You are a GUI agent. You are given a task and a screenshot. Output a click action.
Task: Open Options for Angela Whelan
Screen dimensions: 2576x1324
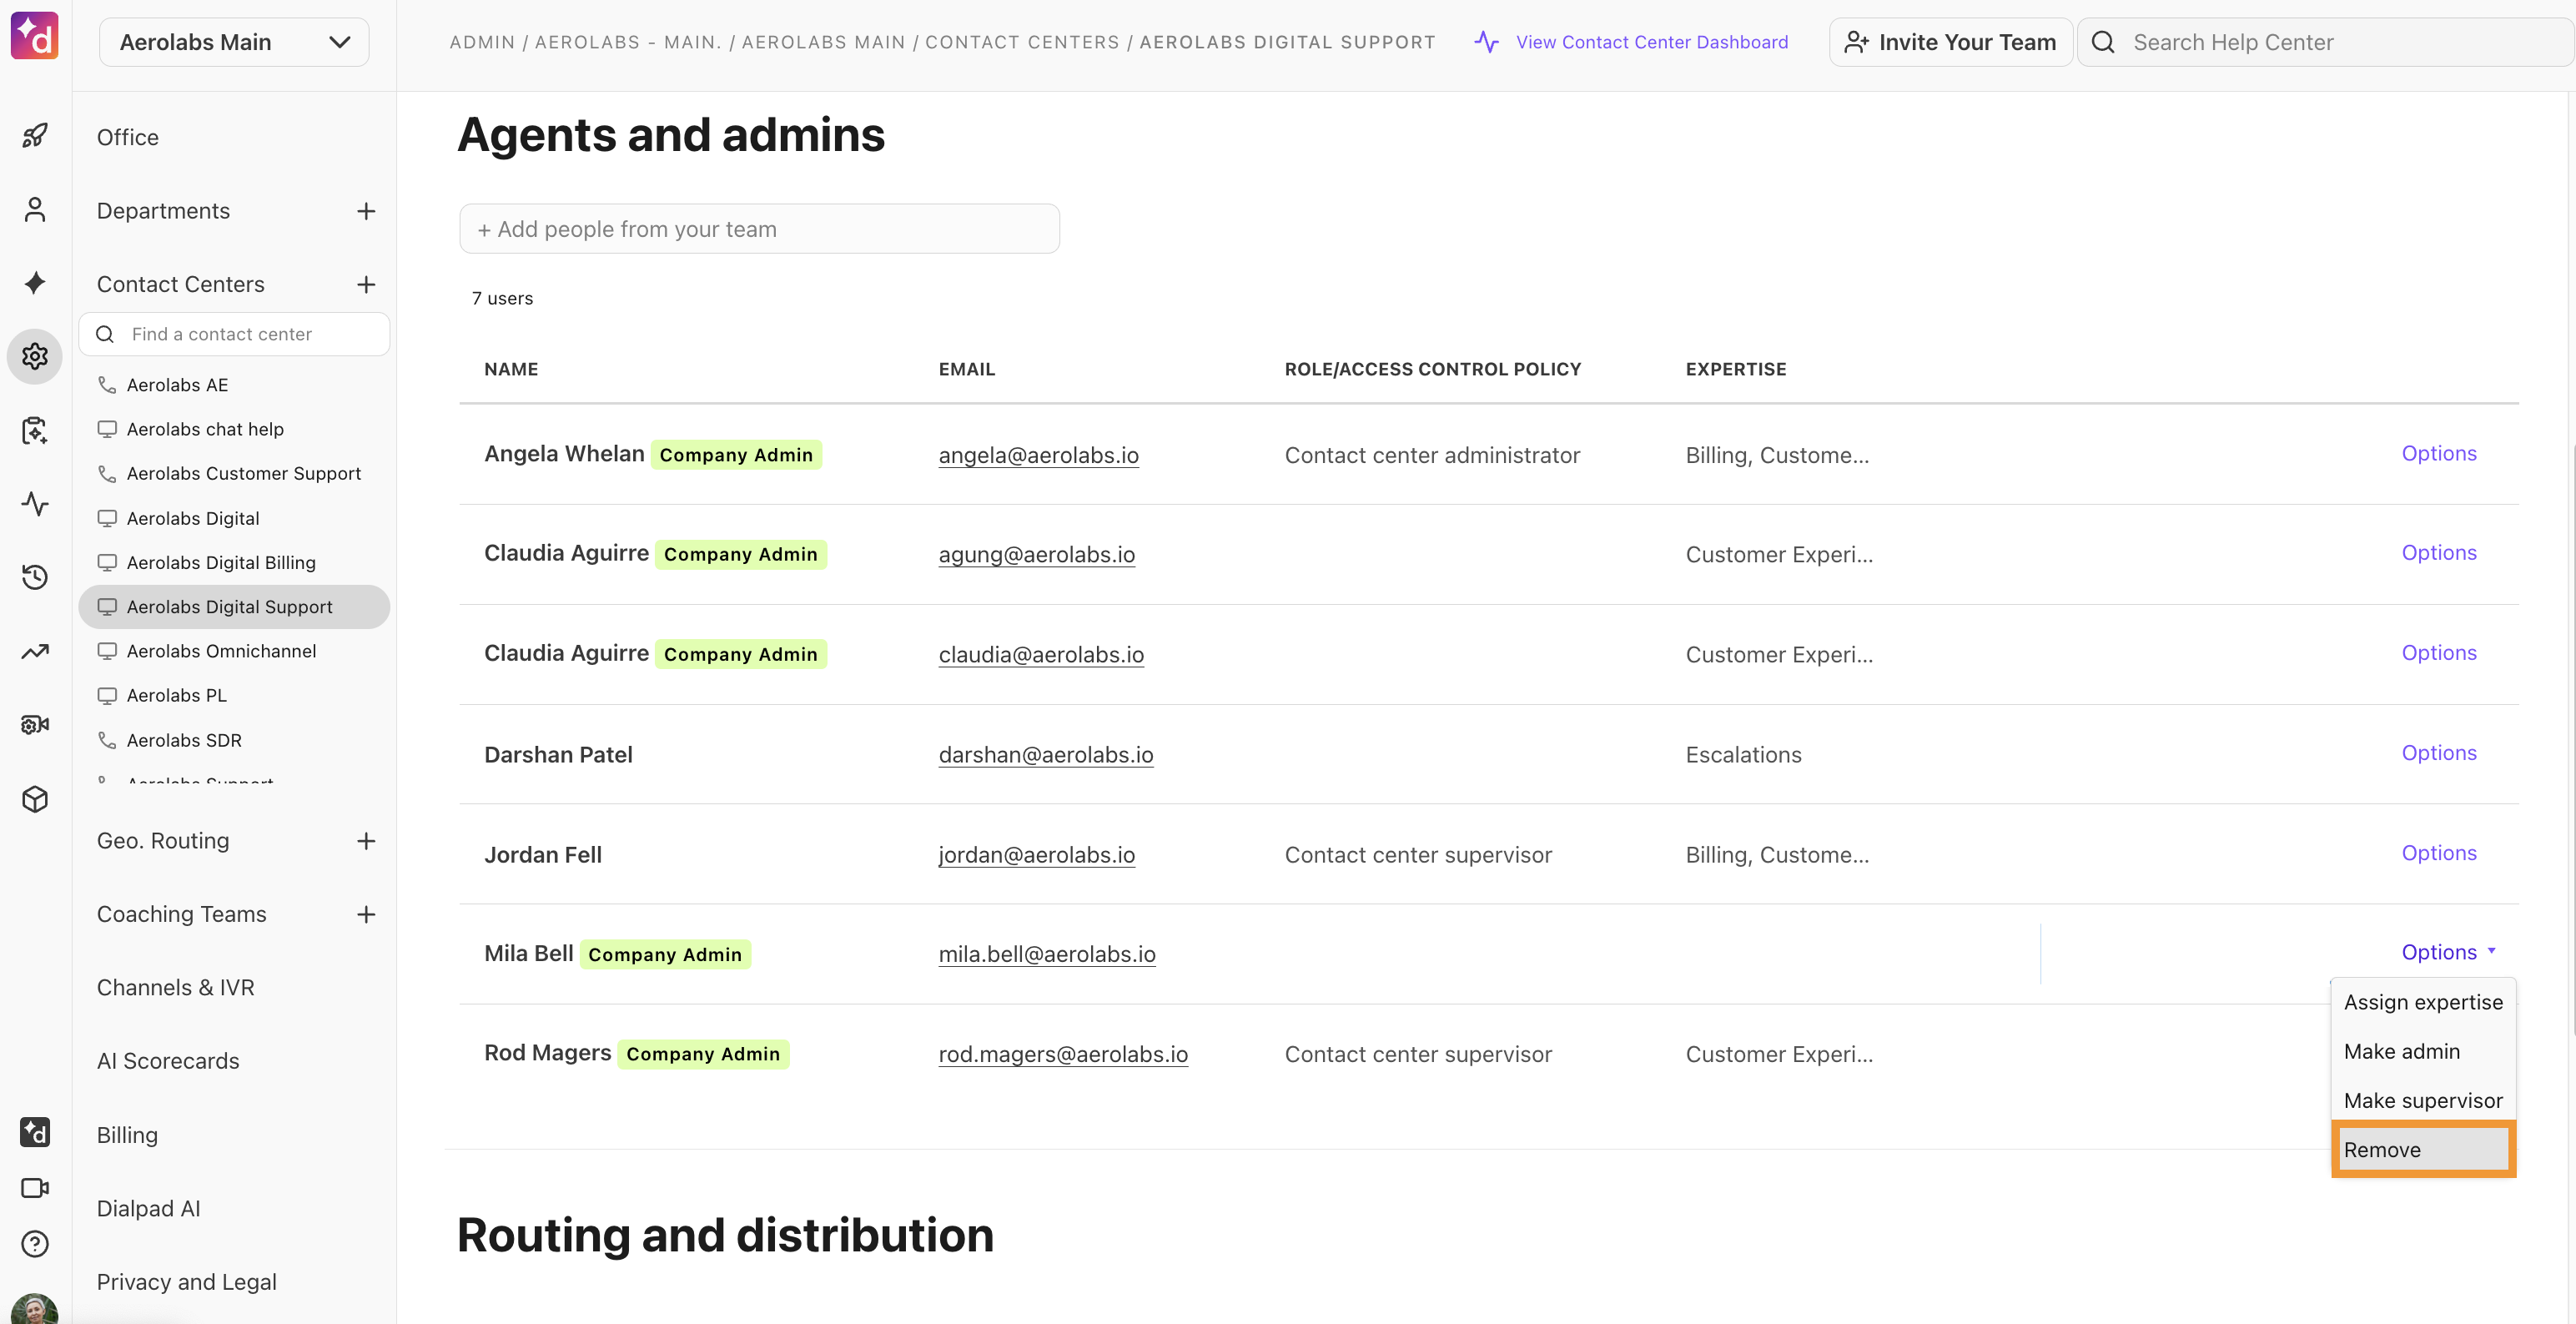click(x=2438, y=453)
